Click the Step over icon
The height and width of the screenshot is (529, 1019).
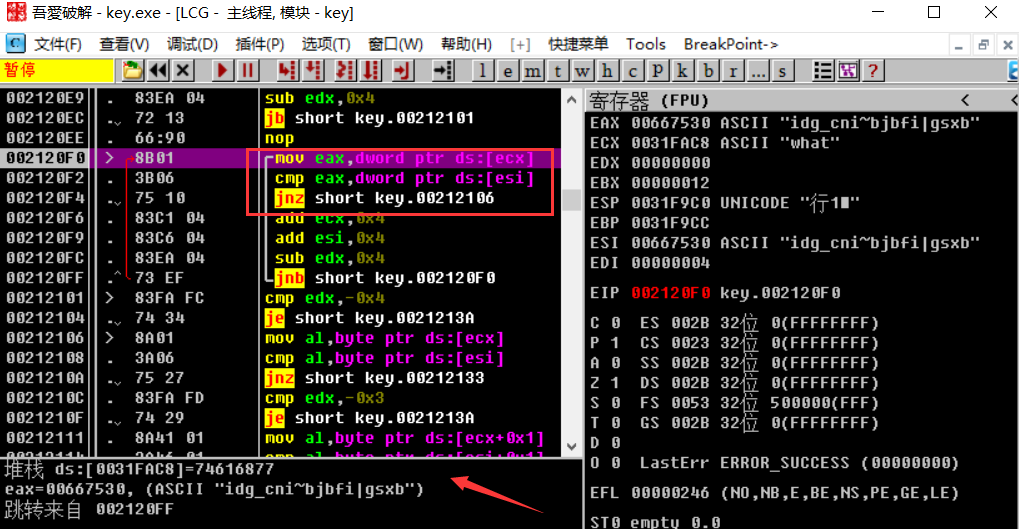click(x=313, y=70)
